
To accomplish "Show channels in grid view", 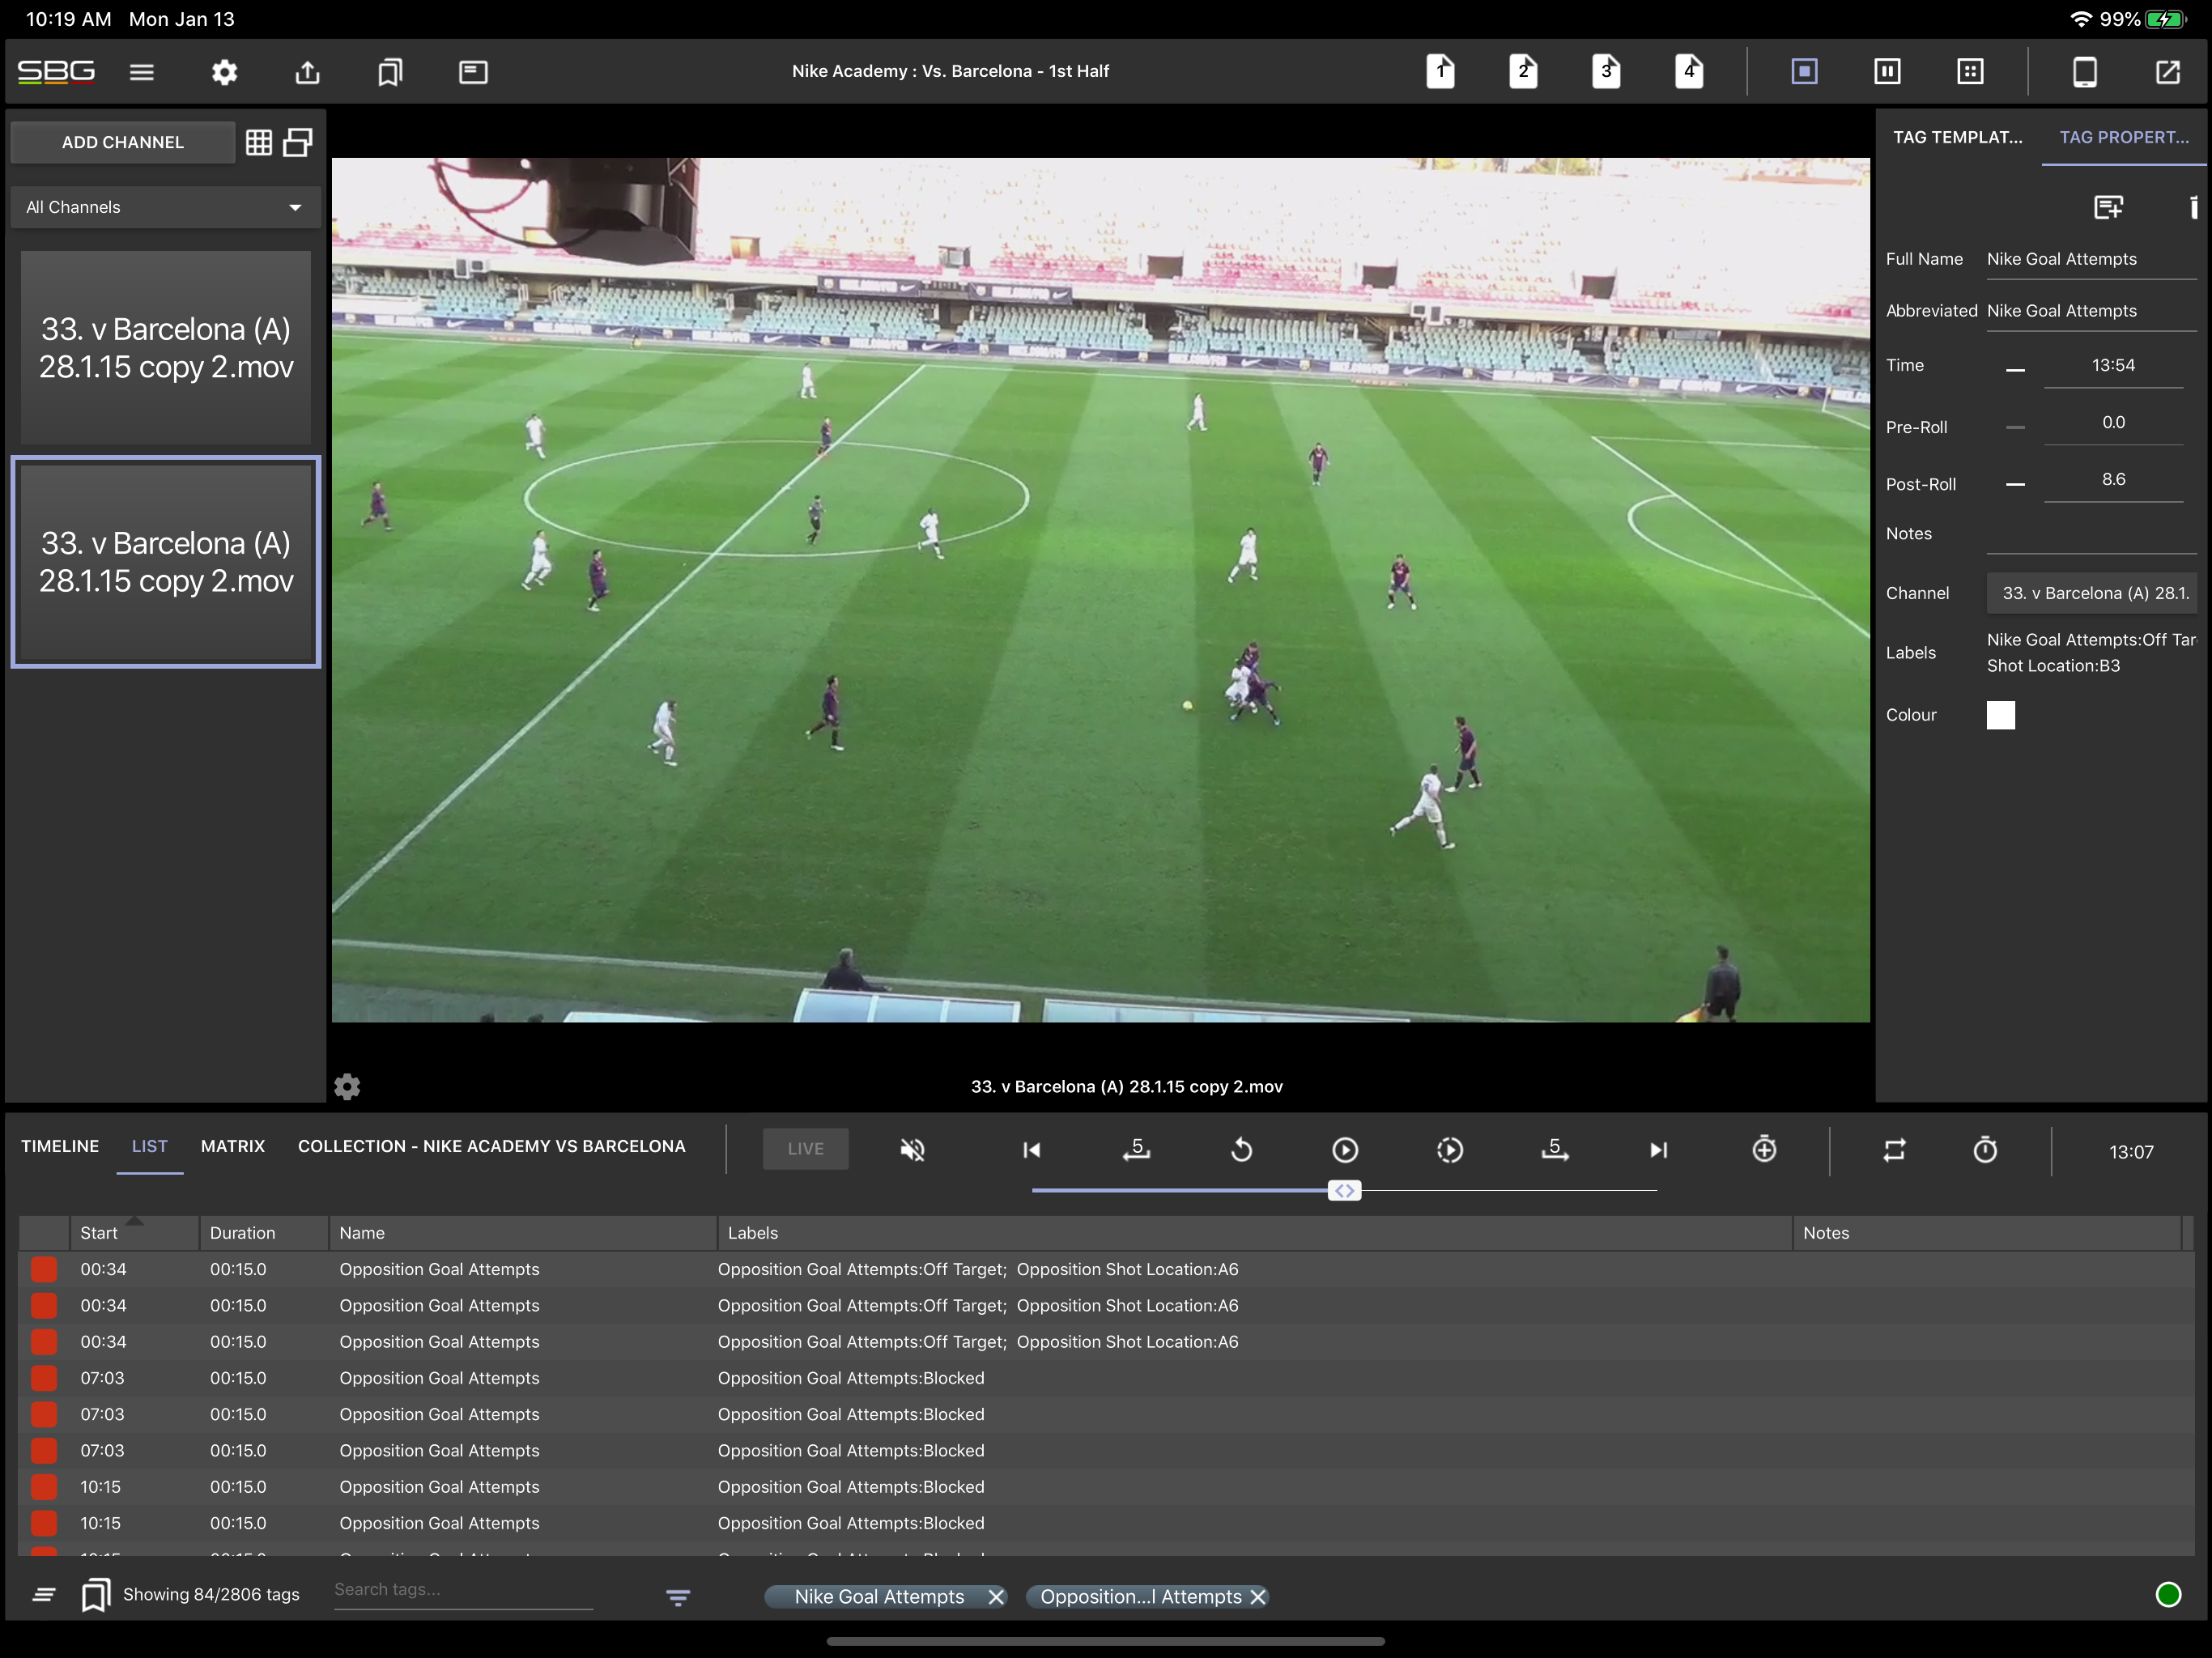I will pos(259,142).
